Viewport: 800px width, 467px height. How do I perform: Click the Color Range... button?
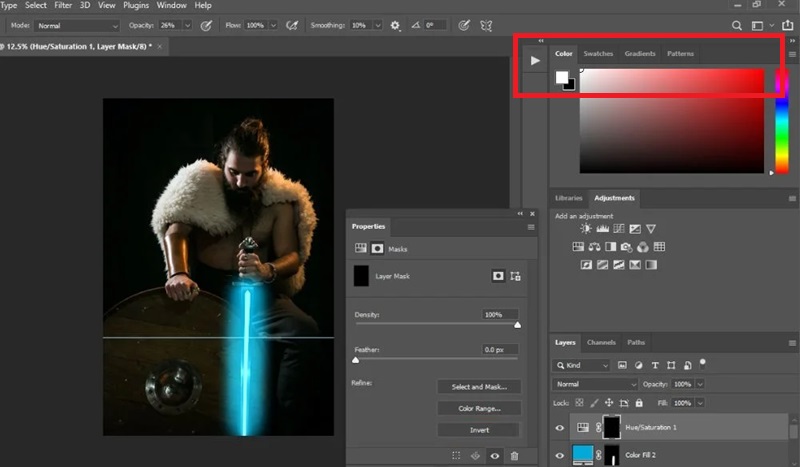click(x=479, y=408)
